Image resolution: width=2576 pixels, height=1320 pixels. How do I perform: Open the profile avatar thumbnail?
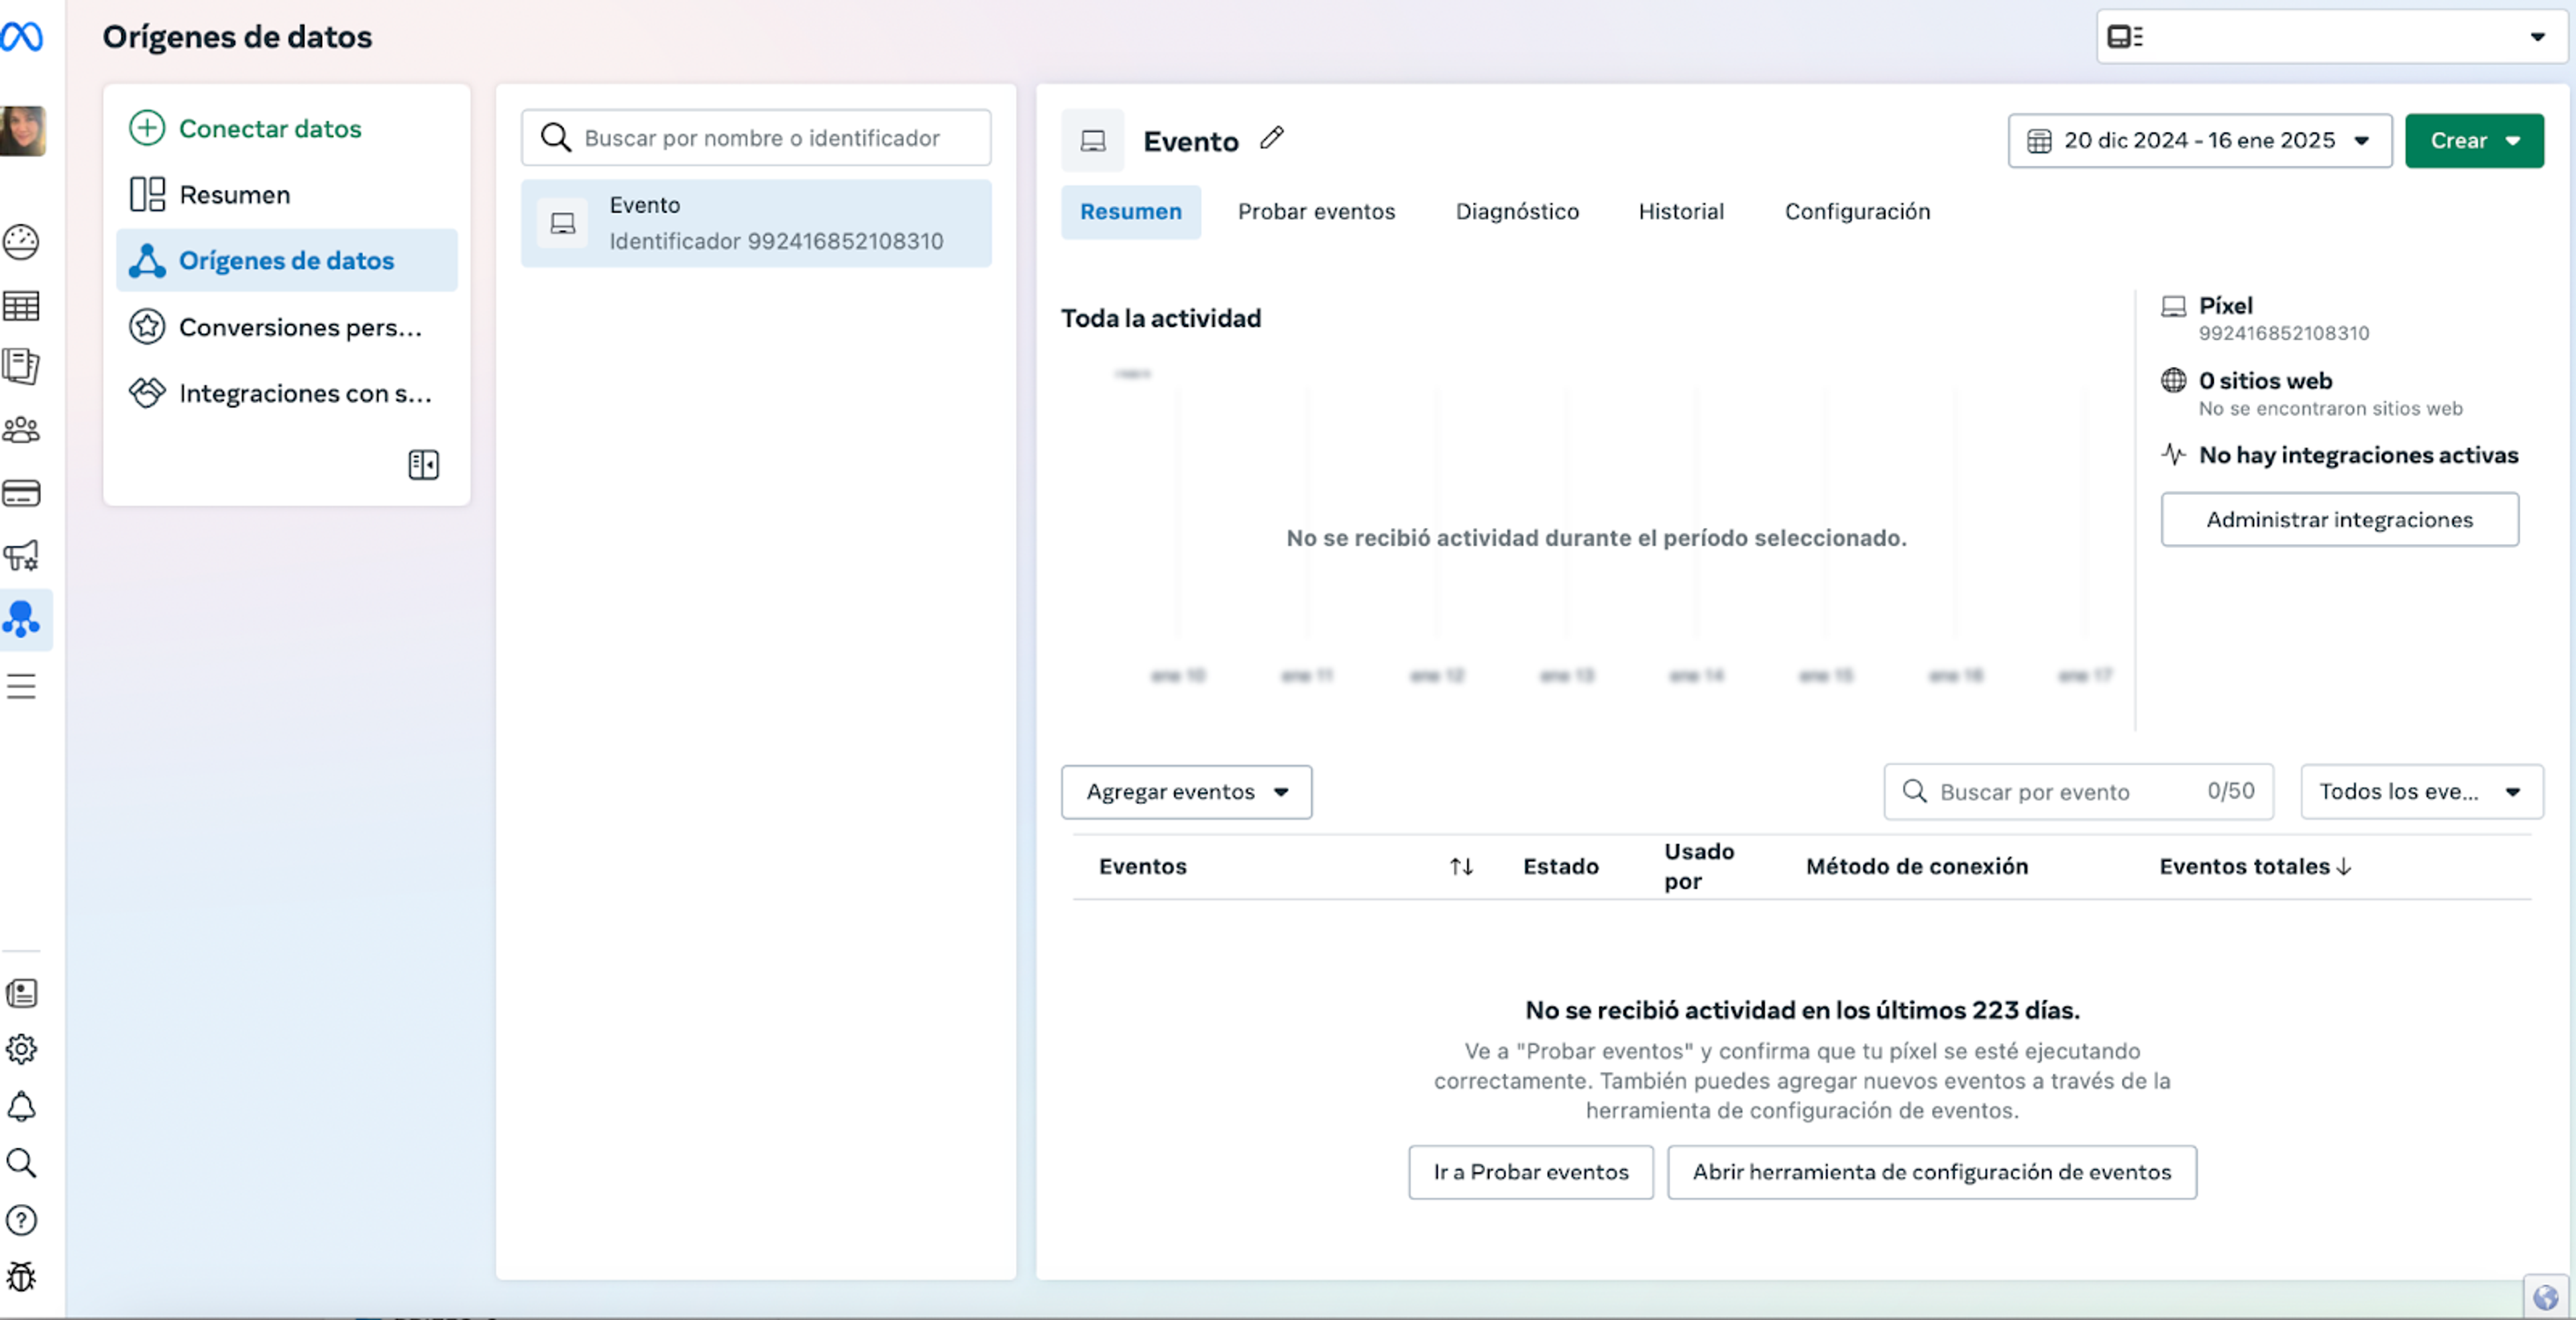point(22,131)
